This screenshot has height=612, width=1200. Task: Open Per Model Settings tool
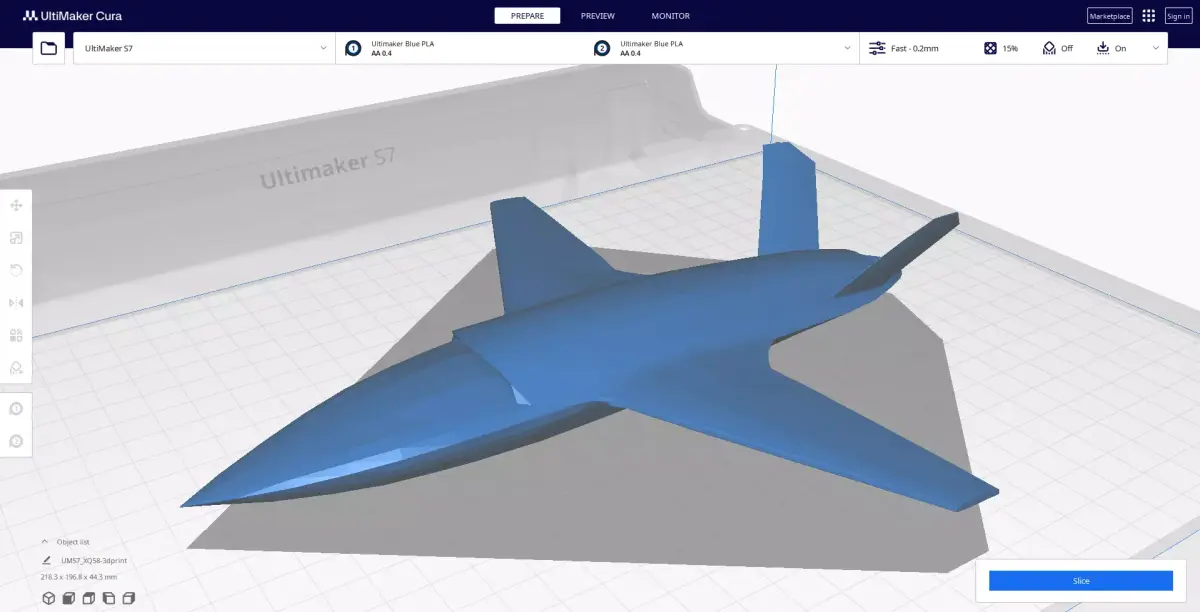pos(17,335)
